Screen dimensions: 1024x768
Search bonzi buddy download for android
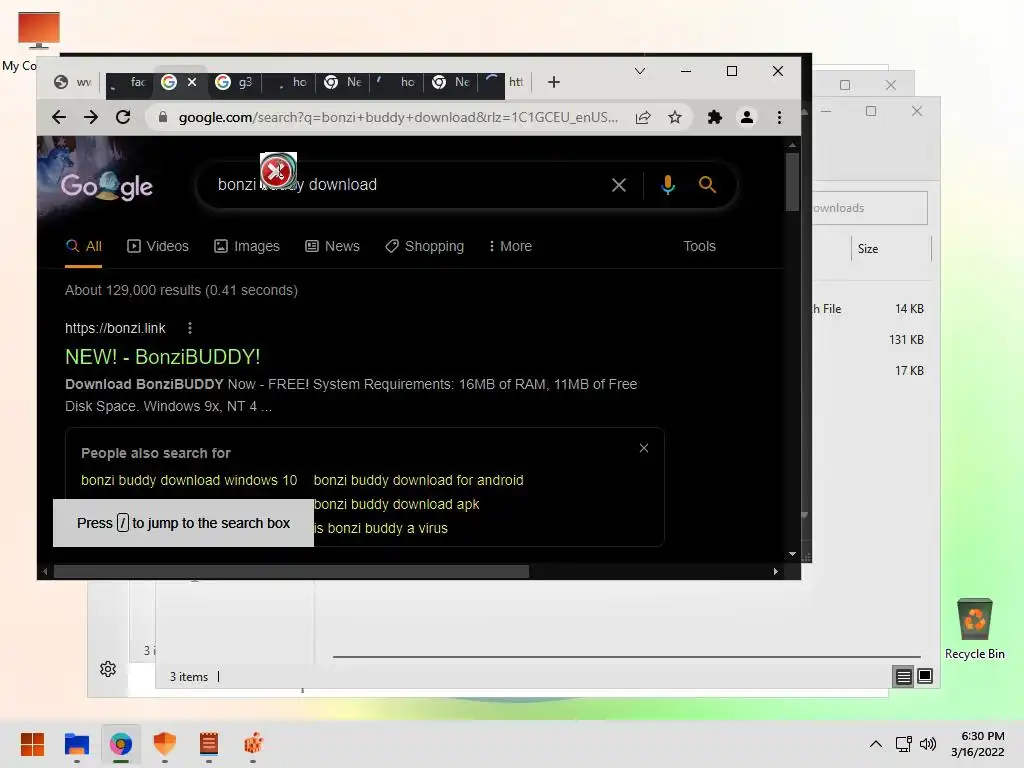click(x=419, y=480)
